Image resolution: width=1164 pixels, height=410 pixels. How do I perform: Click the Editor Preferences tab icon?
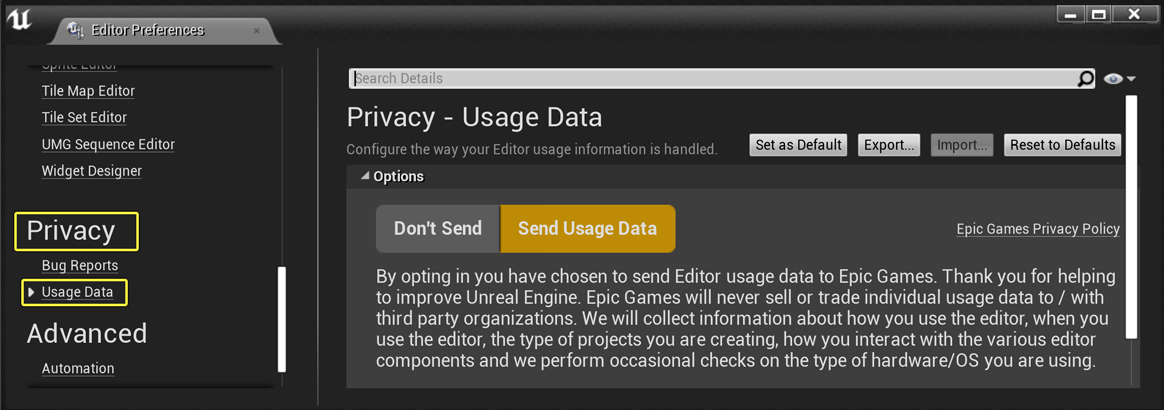pyautogui.click(x=76, y=30)
